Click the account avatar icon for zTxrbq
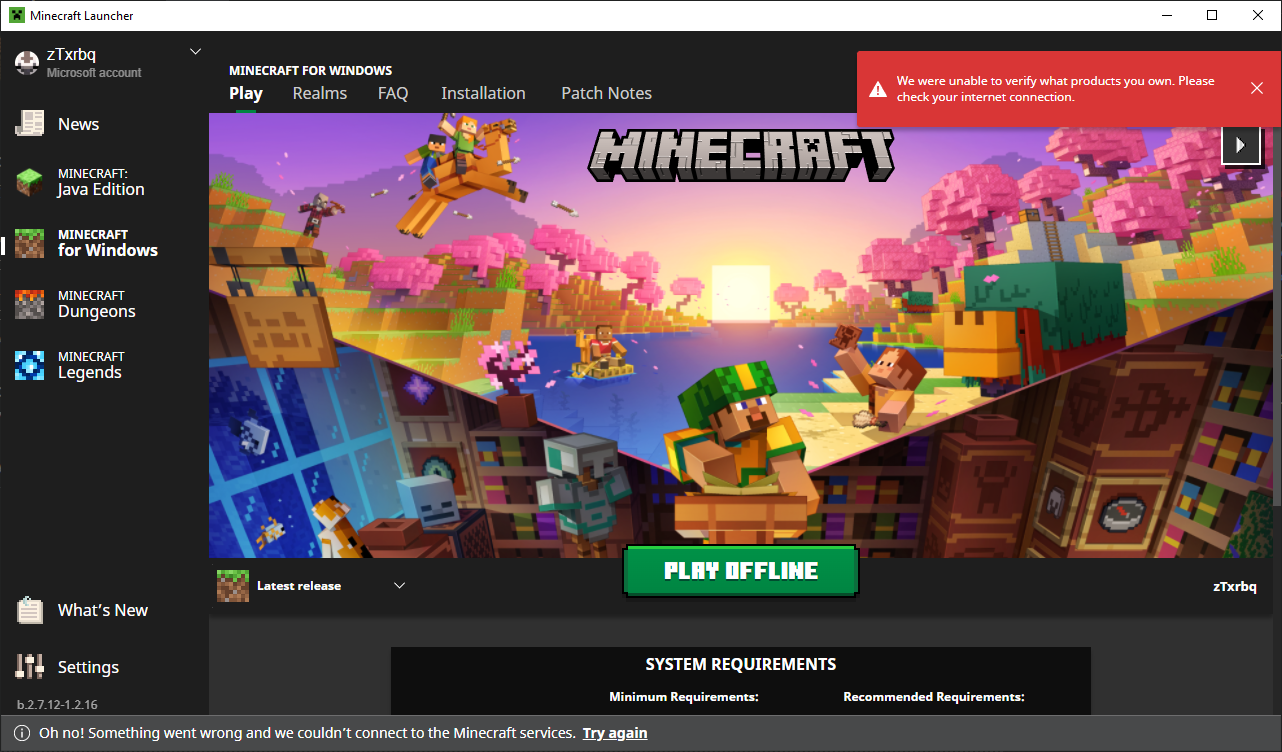Image resolution: width=1282 pixels, height=752 pixels. (26, 62)
